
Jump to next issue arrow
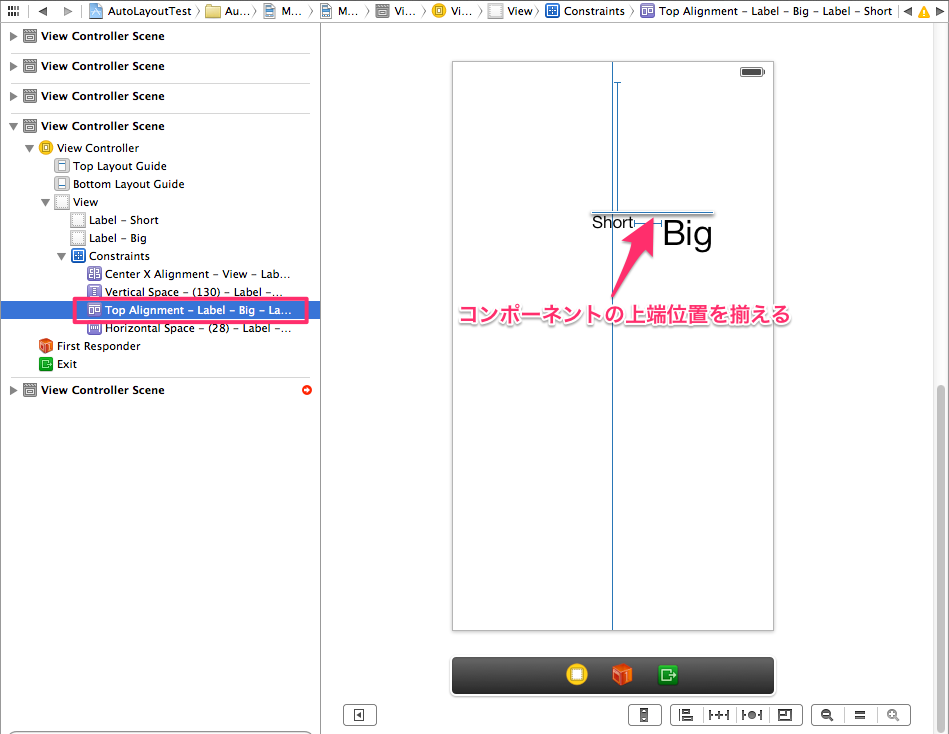click(940, 11)
